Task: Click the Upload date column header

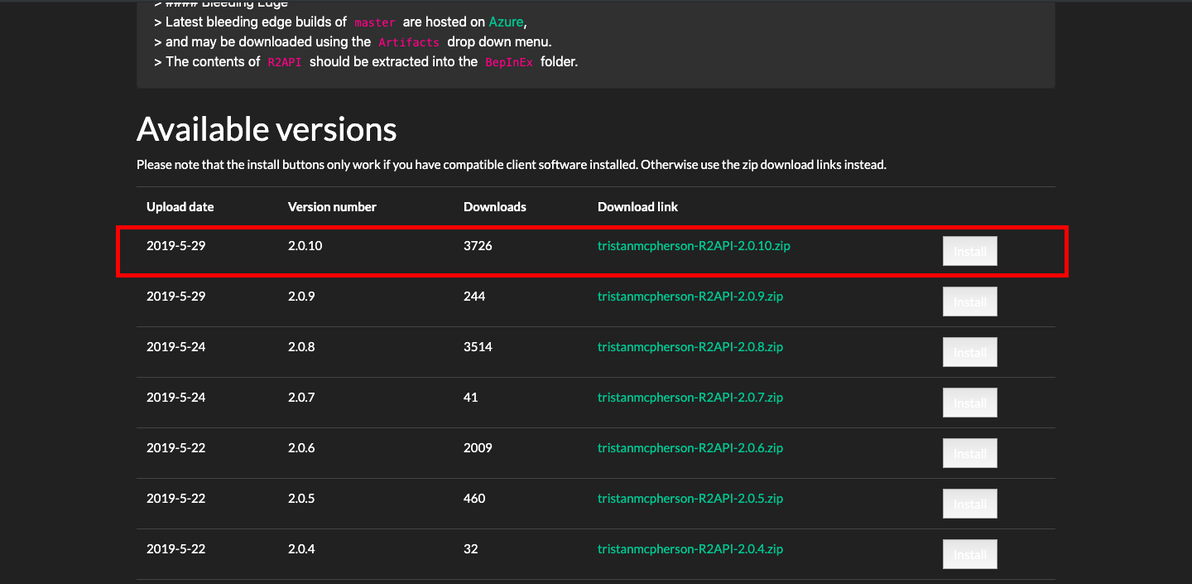Action: [x=180, y=207]
